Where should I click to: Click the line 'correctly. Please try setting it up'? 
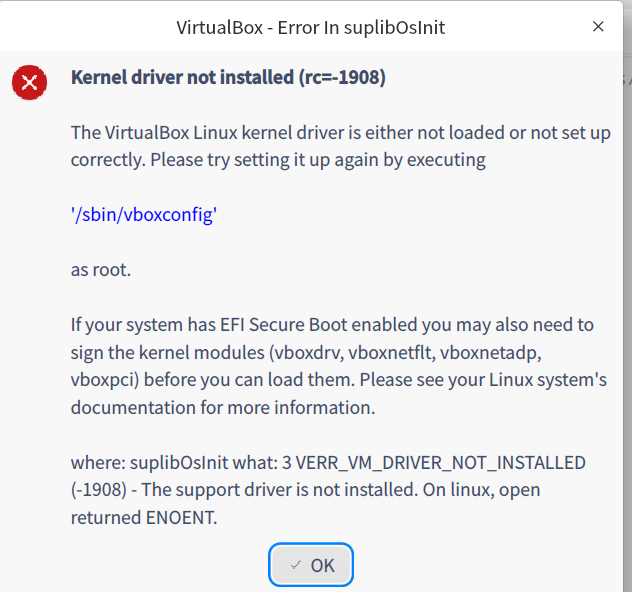pos(278,160)
